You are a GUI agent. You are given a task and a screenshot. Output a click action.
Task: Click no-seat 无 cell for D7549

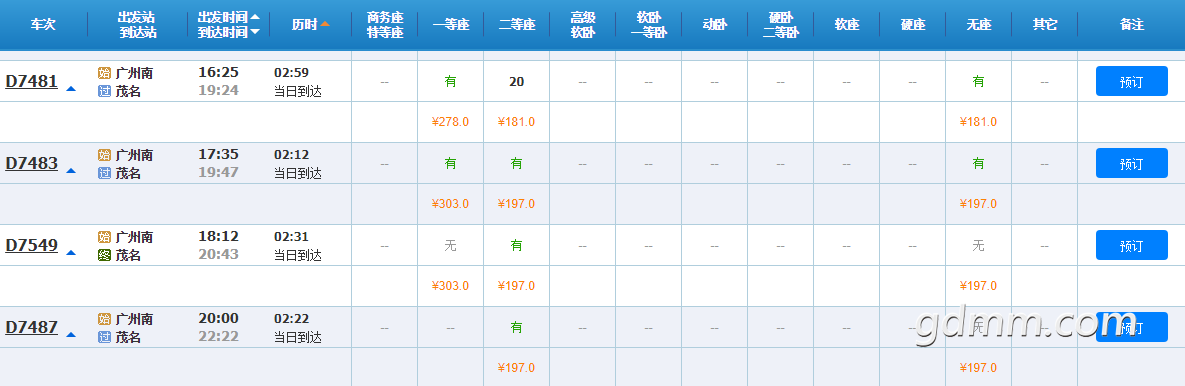[979, 245]
